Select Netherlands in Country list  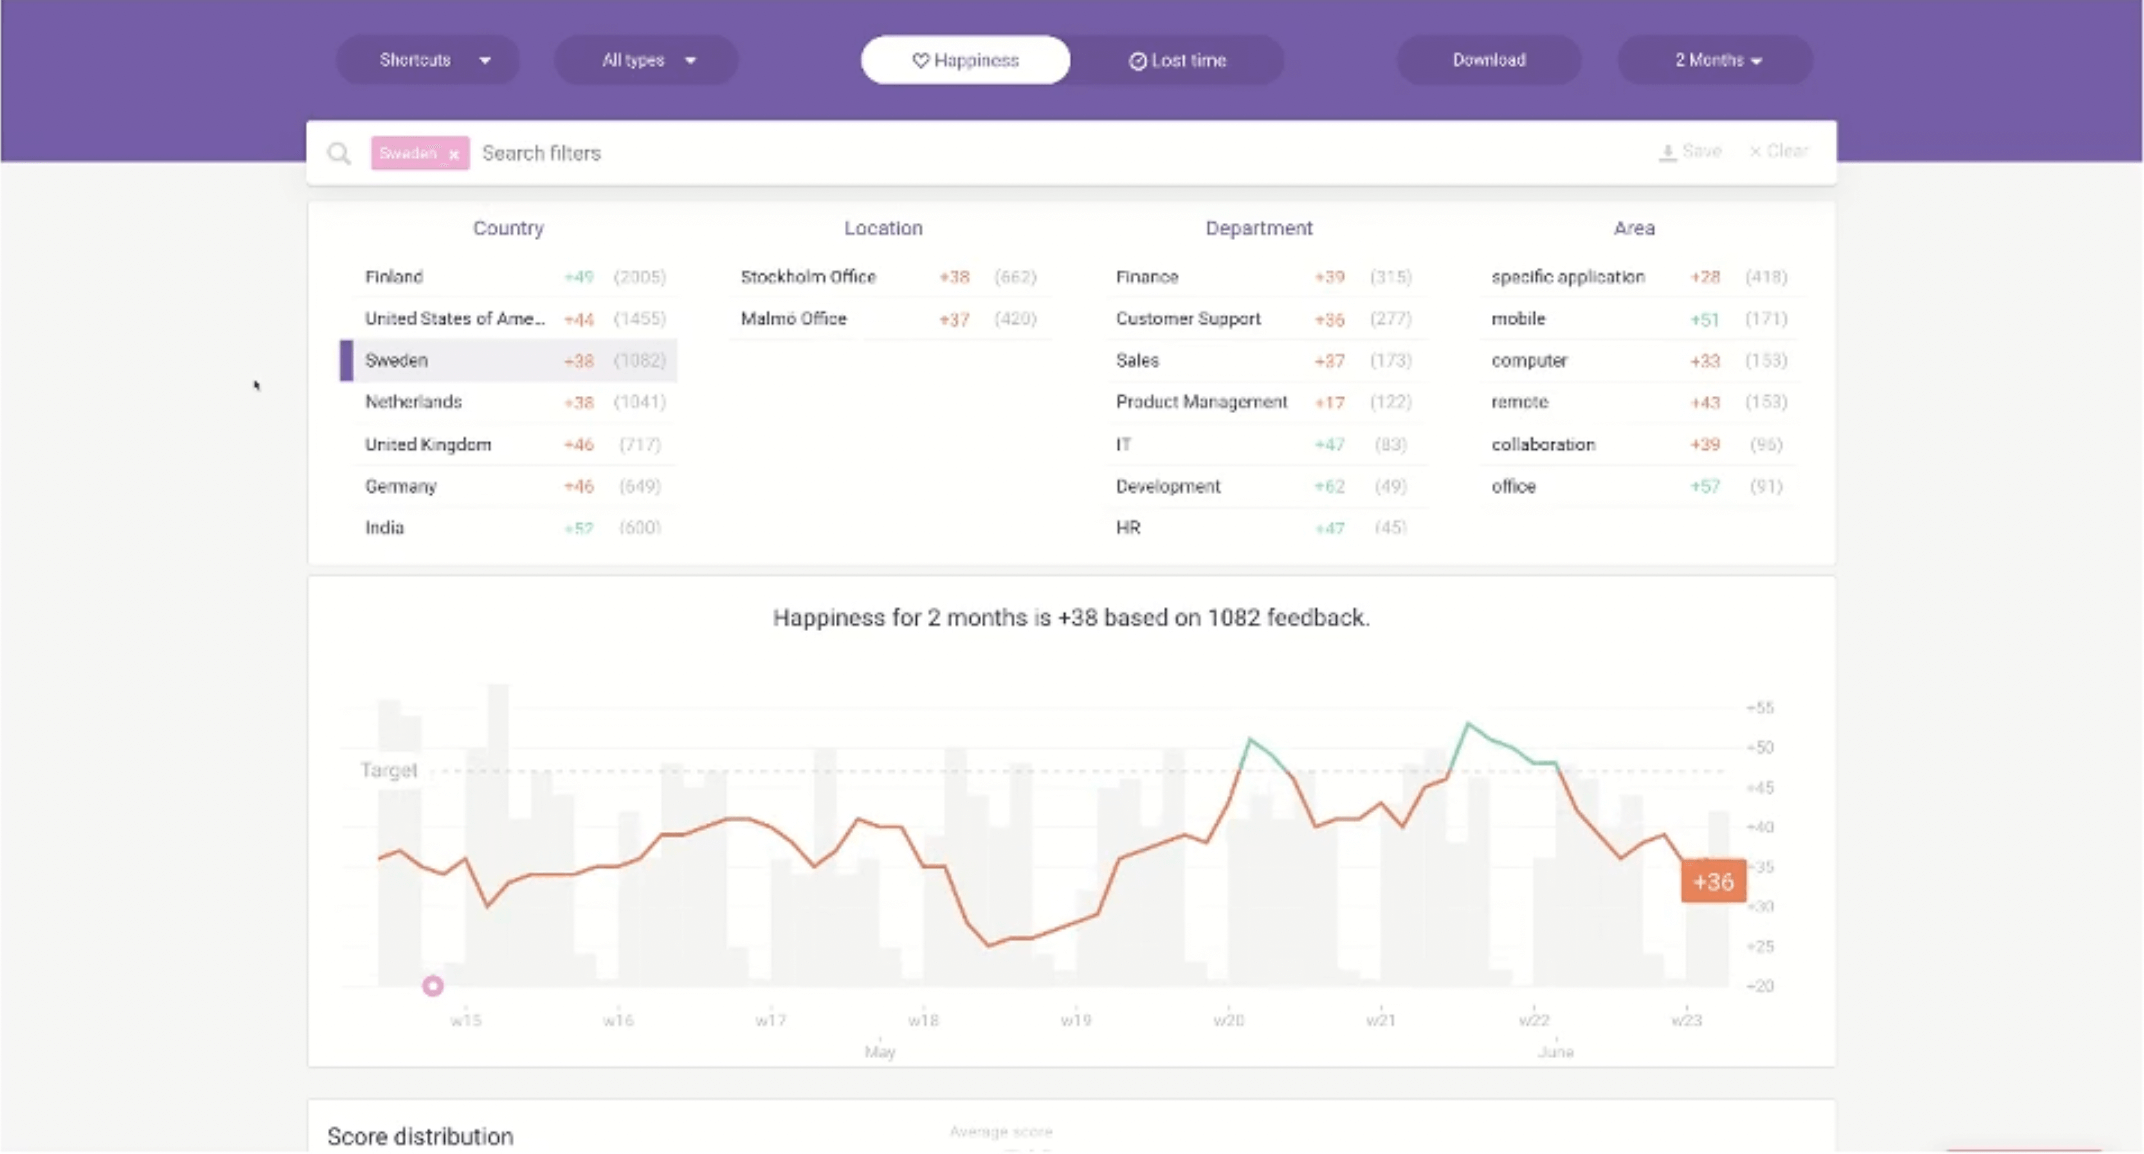tap(510, 402)
